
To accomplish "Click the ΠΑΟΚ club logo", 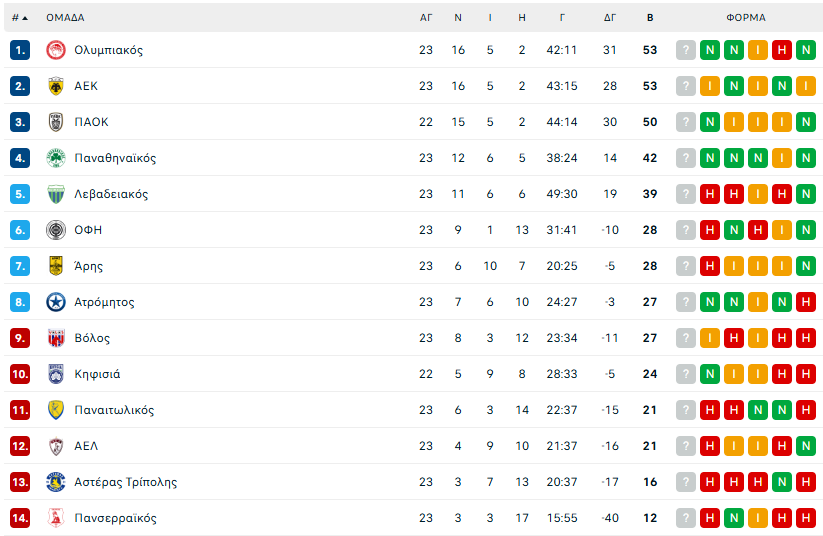I will pos(56,122).
